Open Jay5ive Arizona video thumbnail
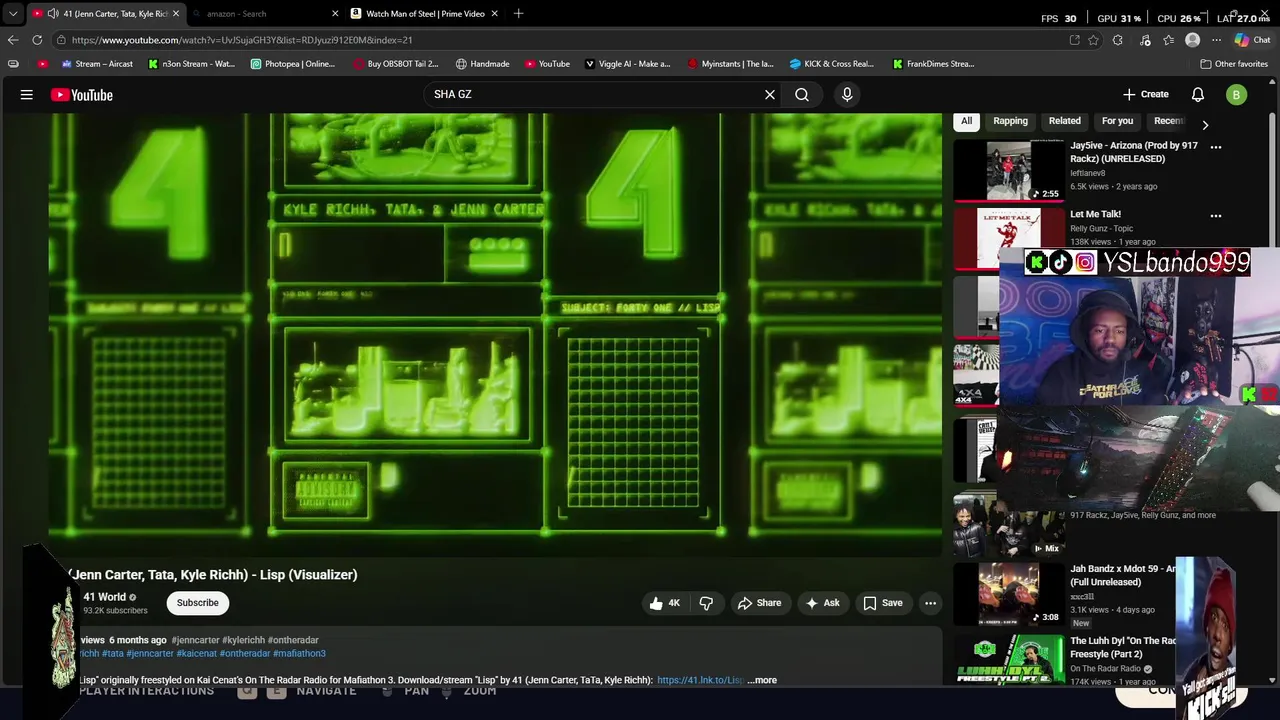1280x720 pixels. pyautogui.click(x=1010, y=170)
